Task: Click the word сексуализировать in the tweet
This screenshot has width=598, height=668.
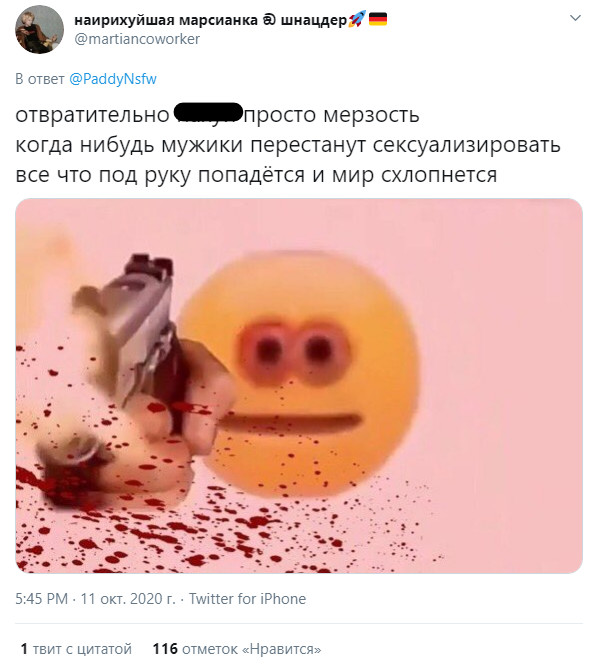Action: [467, 145]
